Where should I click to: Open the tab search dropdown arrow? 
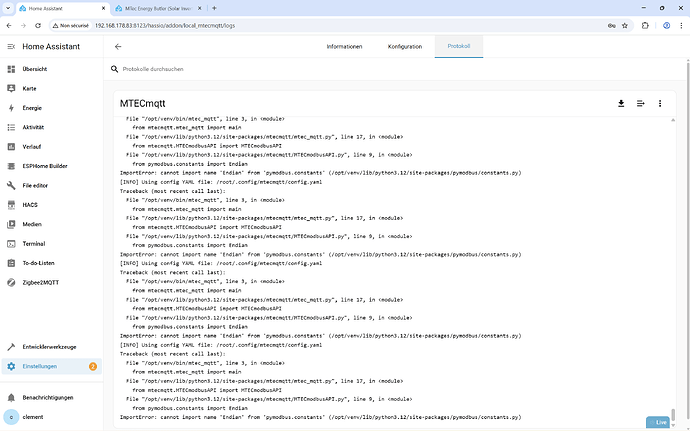(x=8, y=8)
